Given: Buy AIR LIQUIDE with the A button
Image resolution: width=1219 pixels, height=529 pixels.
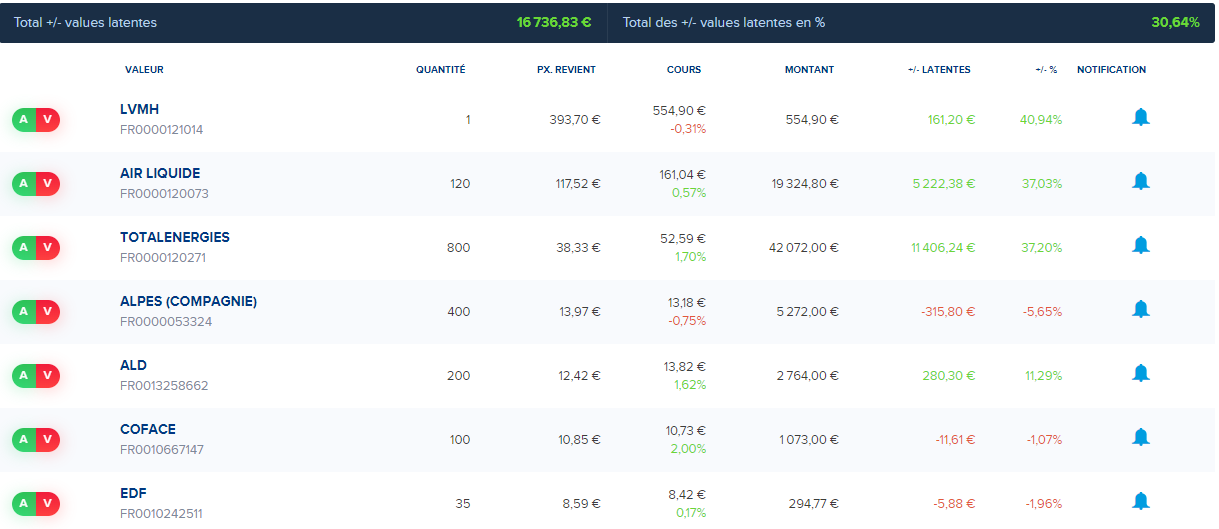Looking at the screenshot, I should (24, 184).
